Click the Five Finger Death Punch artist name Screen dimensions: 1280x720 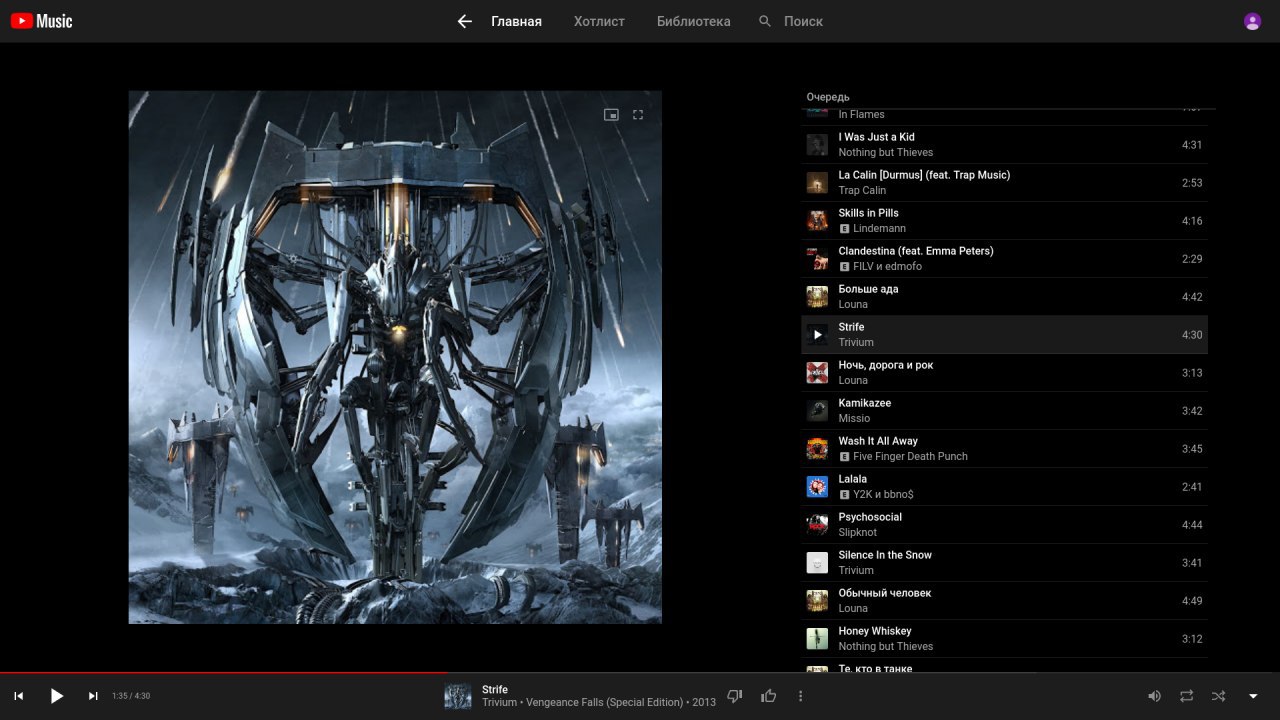pyautogui.click(x=910, y=457)
